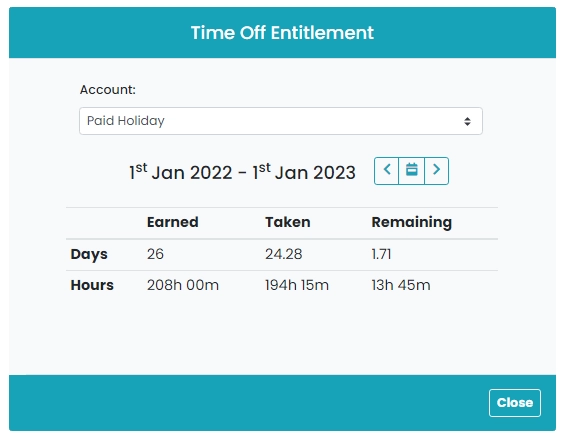This screenshot has height=439, width=565.
Task: Select the Remaining column header
Action: (x=411, y=222)
